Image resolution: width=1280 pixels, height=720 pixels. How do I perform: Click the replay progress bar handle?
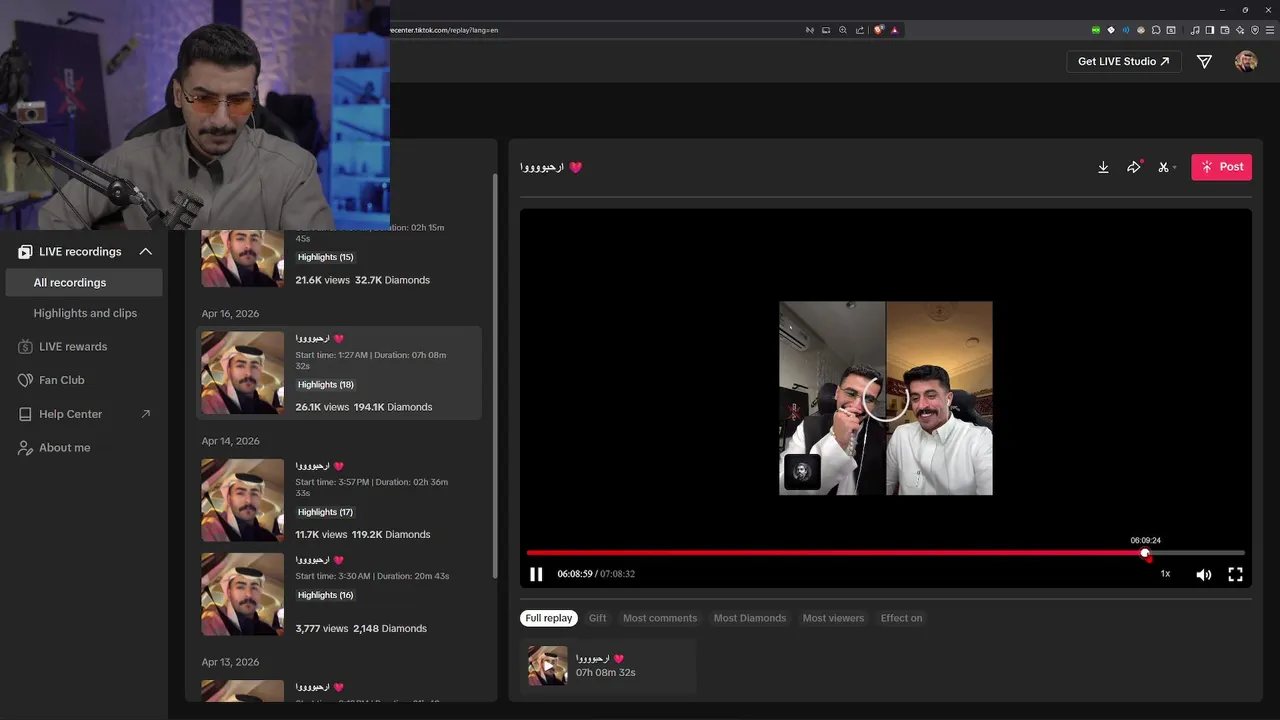click(x=1145, y=553)
